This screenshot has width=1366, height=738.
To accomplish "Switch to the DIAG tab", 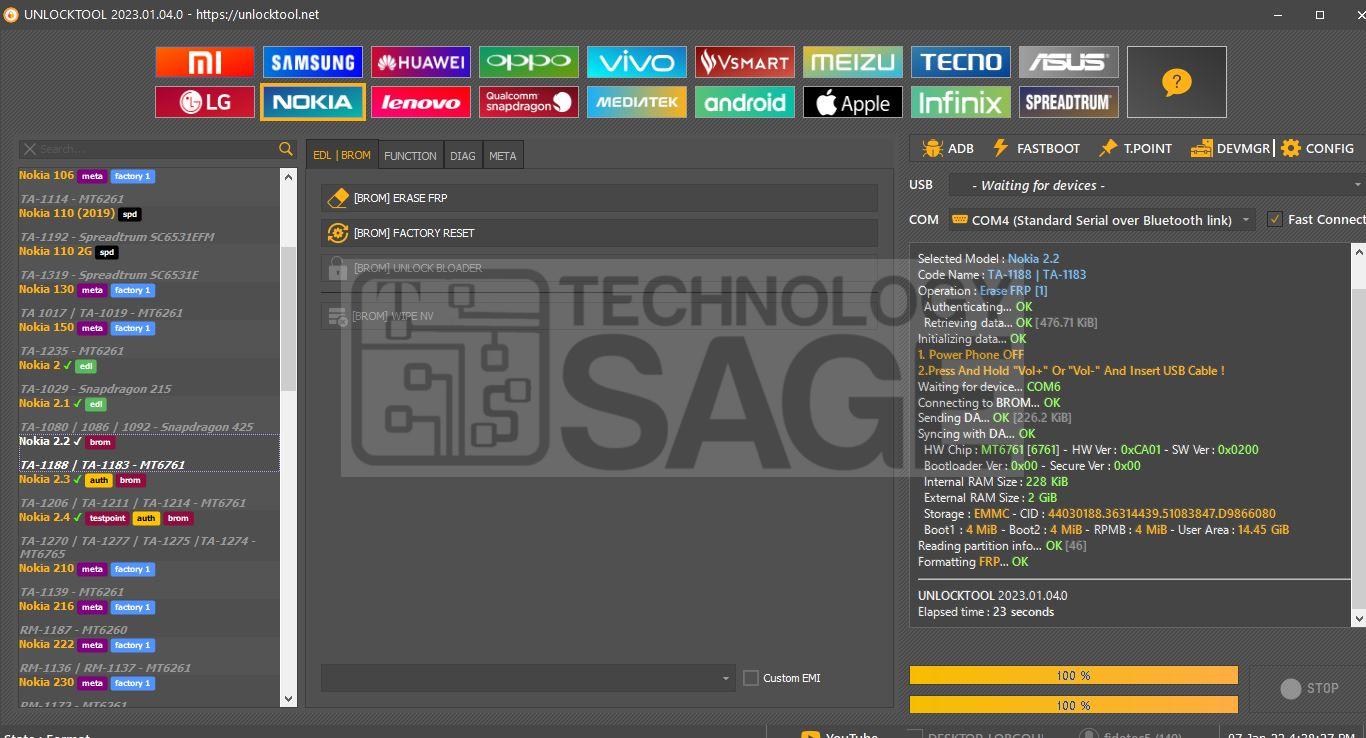I will [463, 156].
